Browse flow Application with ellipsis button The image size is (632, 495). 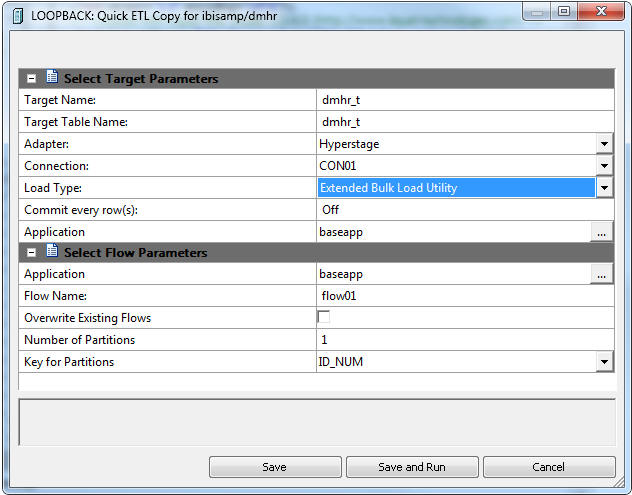(601, 274)
